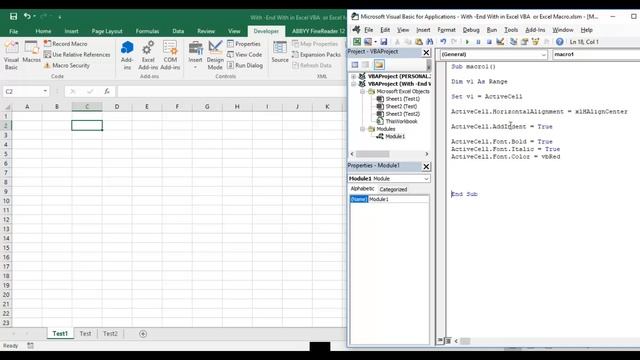Open Module1 Module dropdown in Properties
This screenshot has height=360, width=640.
click(426, 179)
